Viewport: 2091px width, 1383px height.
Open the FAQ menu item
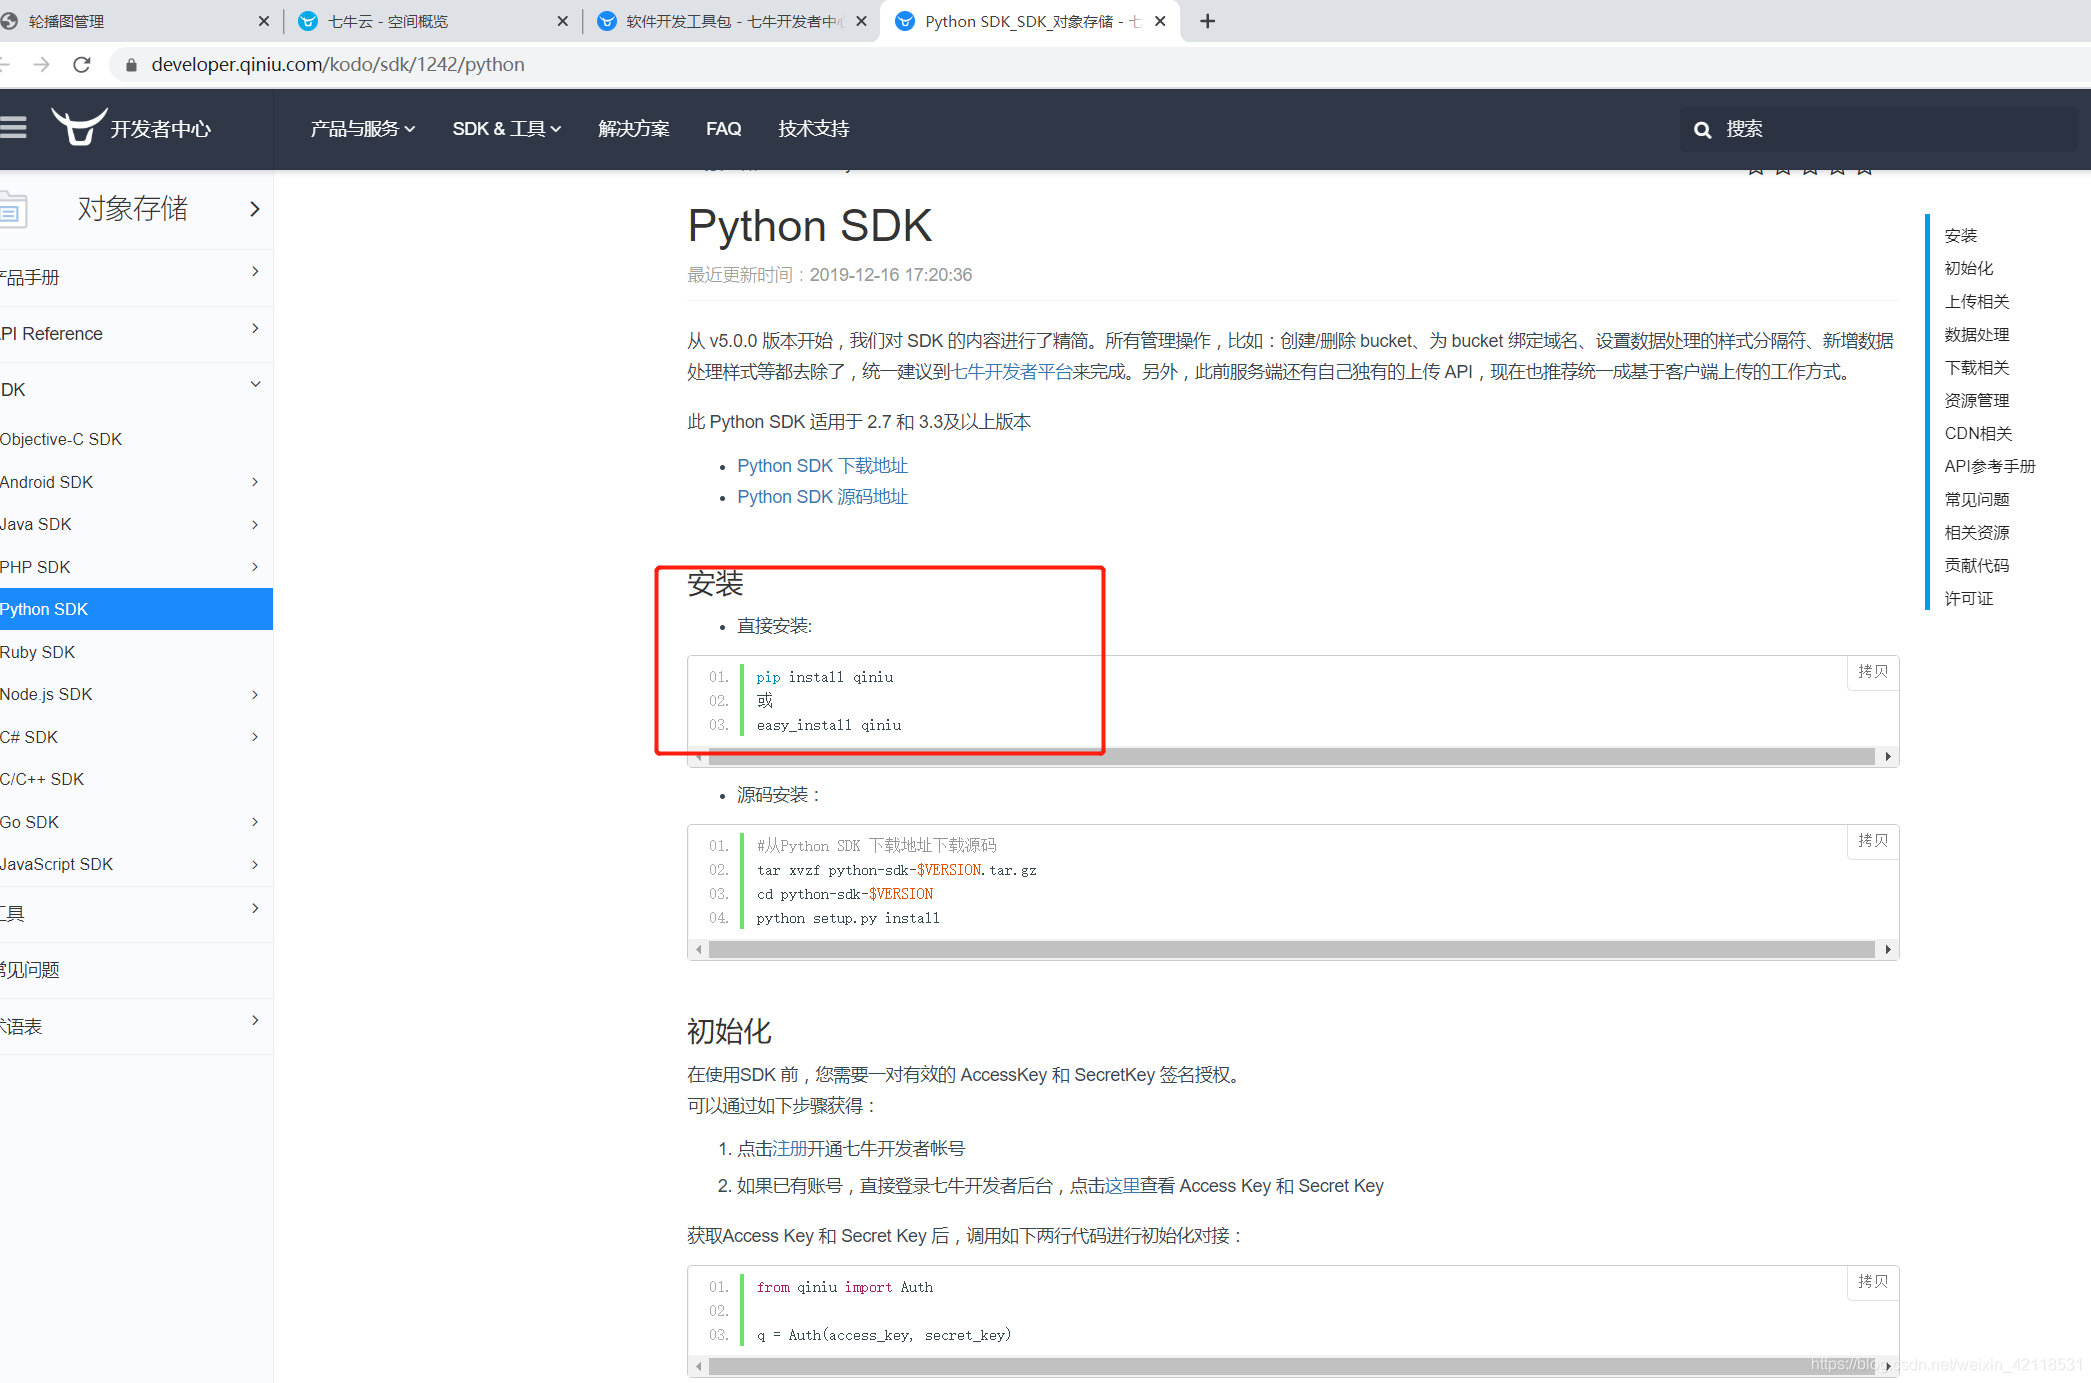coord(723,129)
